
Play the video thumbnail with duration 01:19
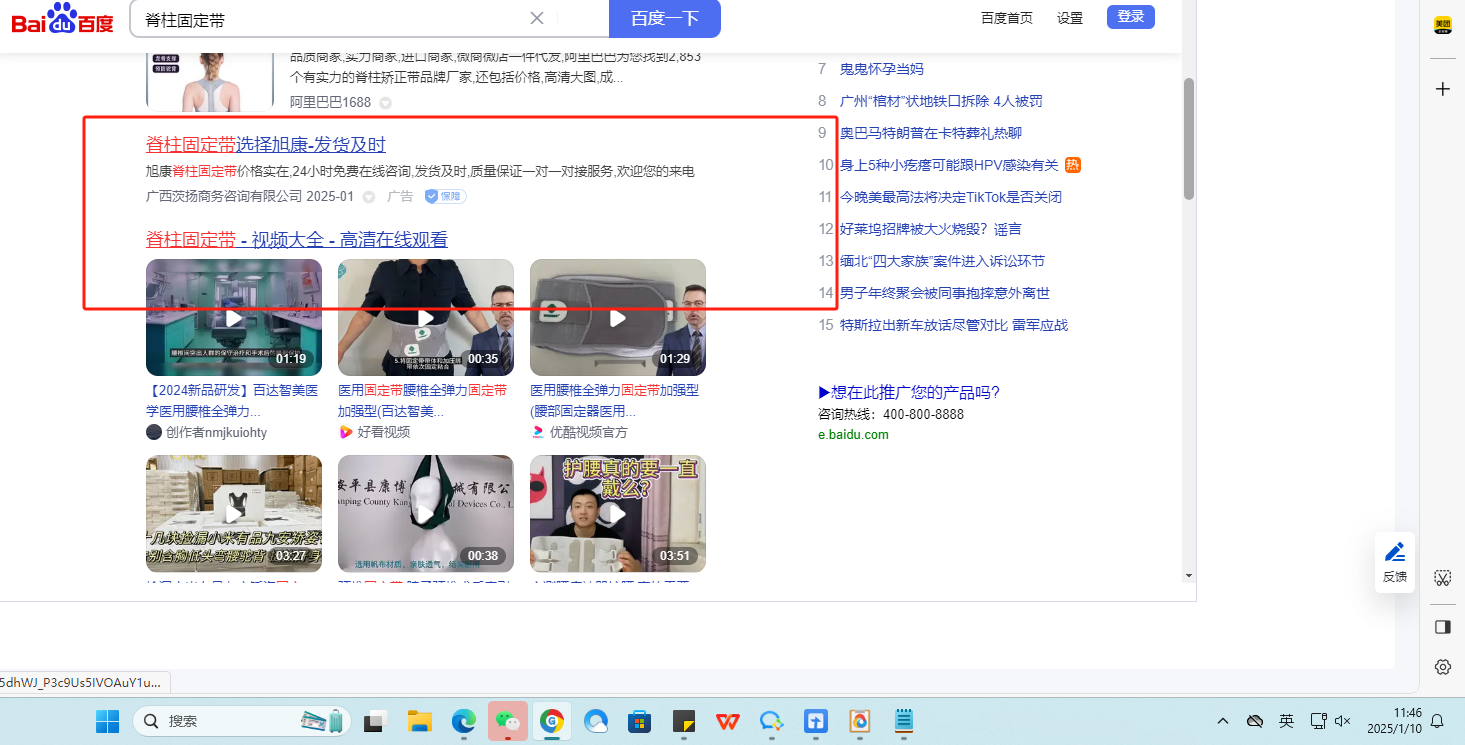click(x=234, y=318)
